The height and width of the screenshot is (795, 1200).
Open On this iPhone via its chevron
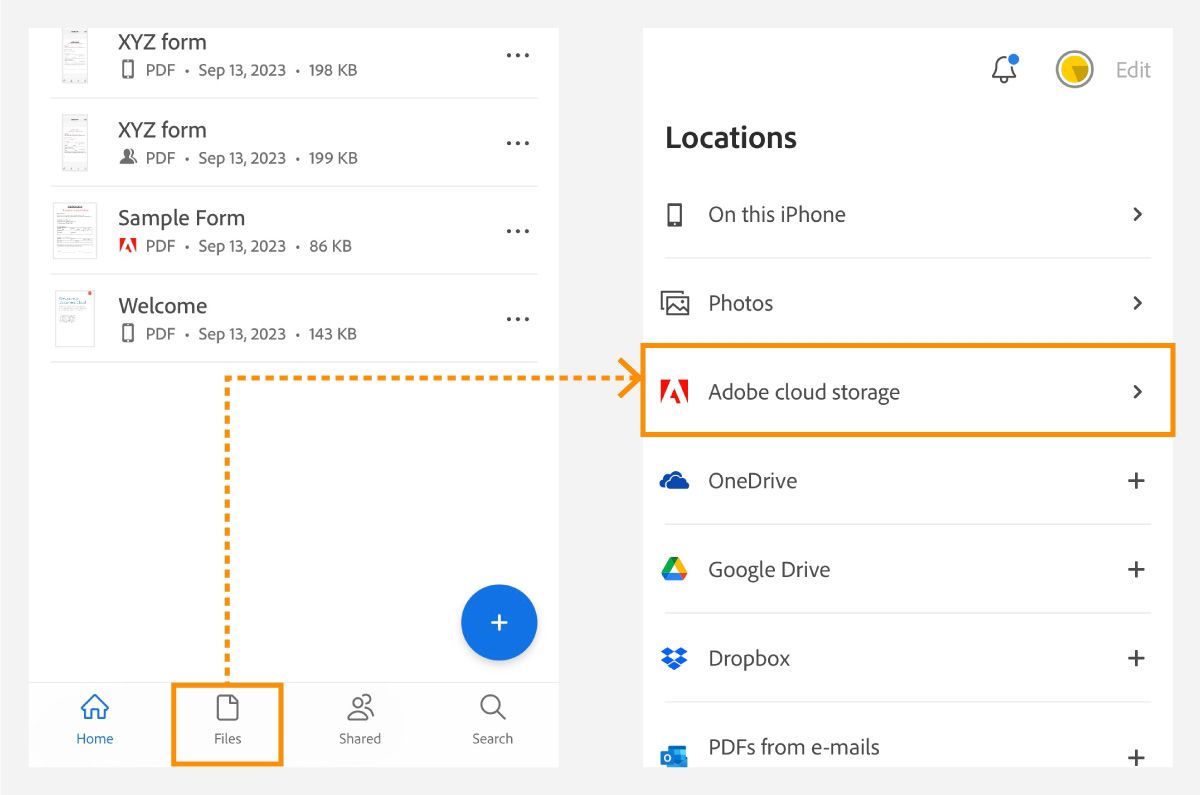[1137, 214]
